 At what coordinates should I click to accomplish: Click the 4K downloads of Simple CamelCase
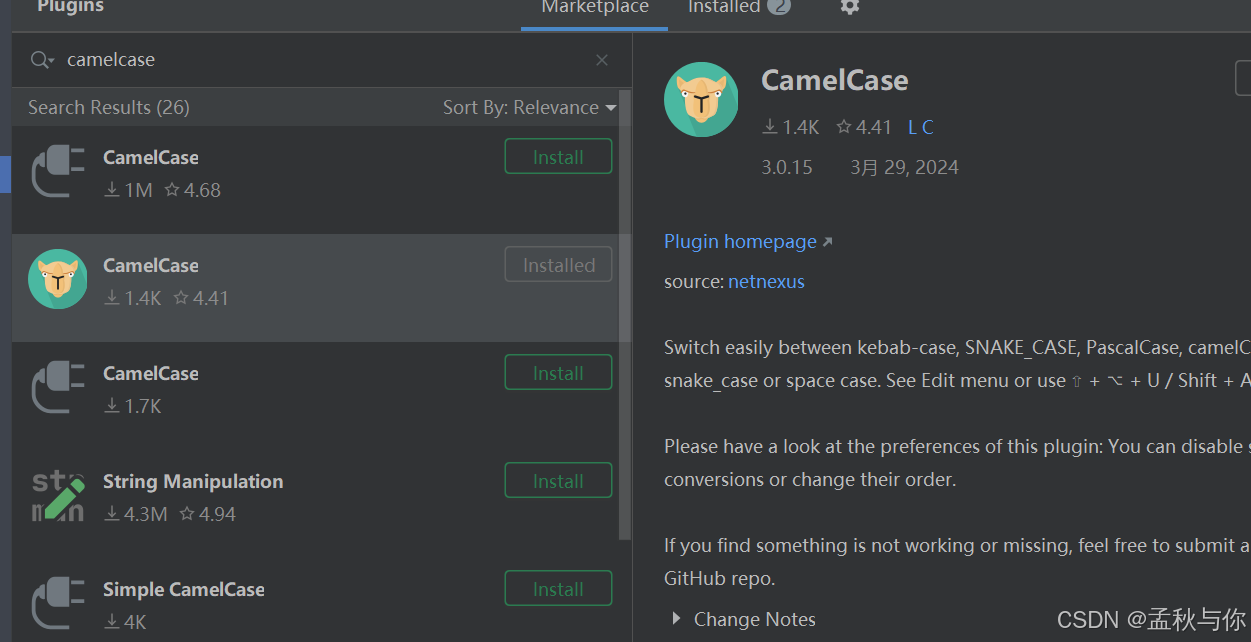tap(126, 622)
